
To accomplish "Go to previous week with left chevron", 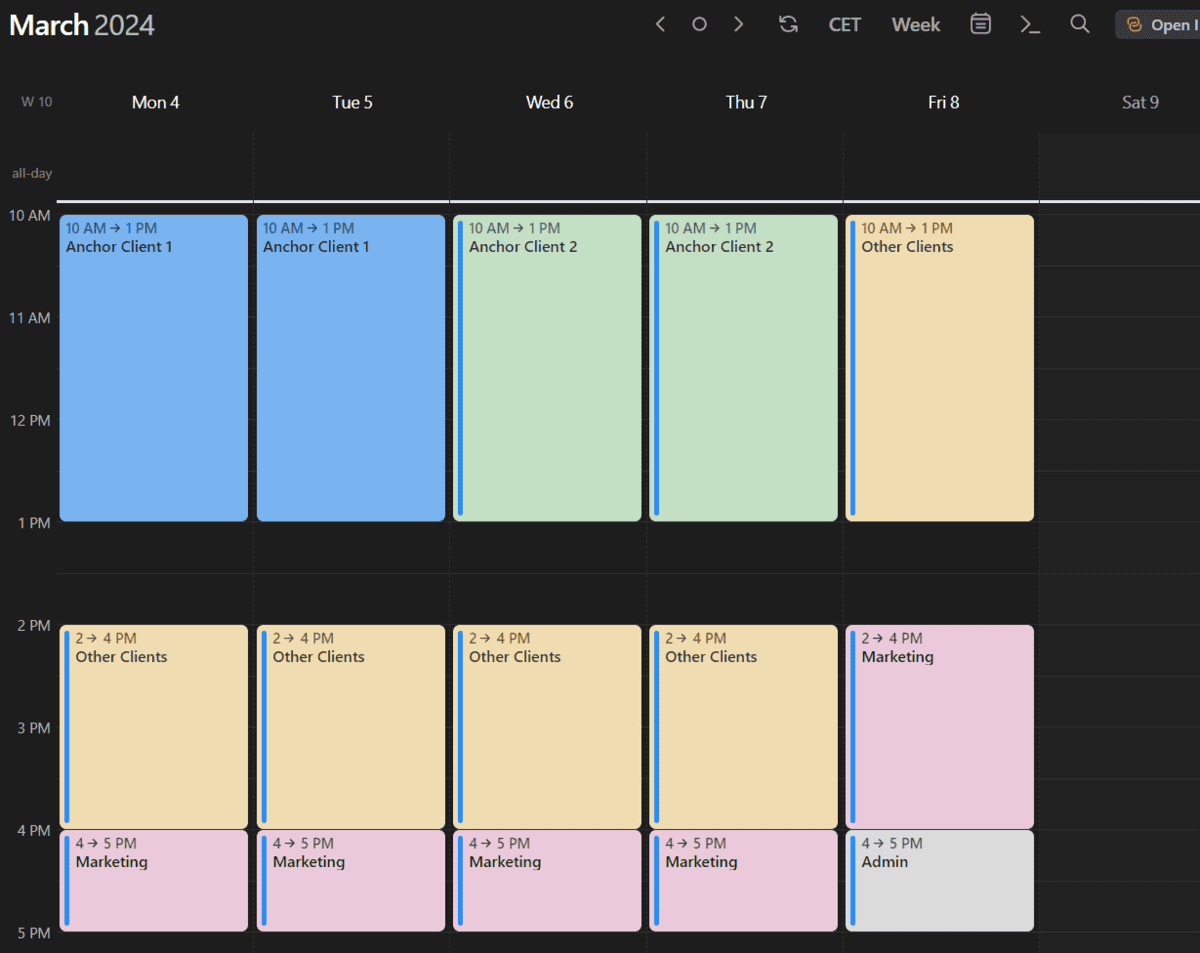I will tap(660, 24).
